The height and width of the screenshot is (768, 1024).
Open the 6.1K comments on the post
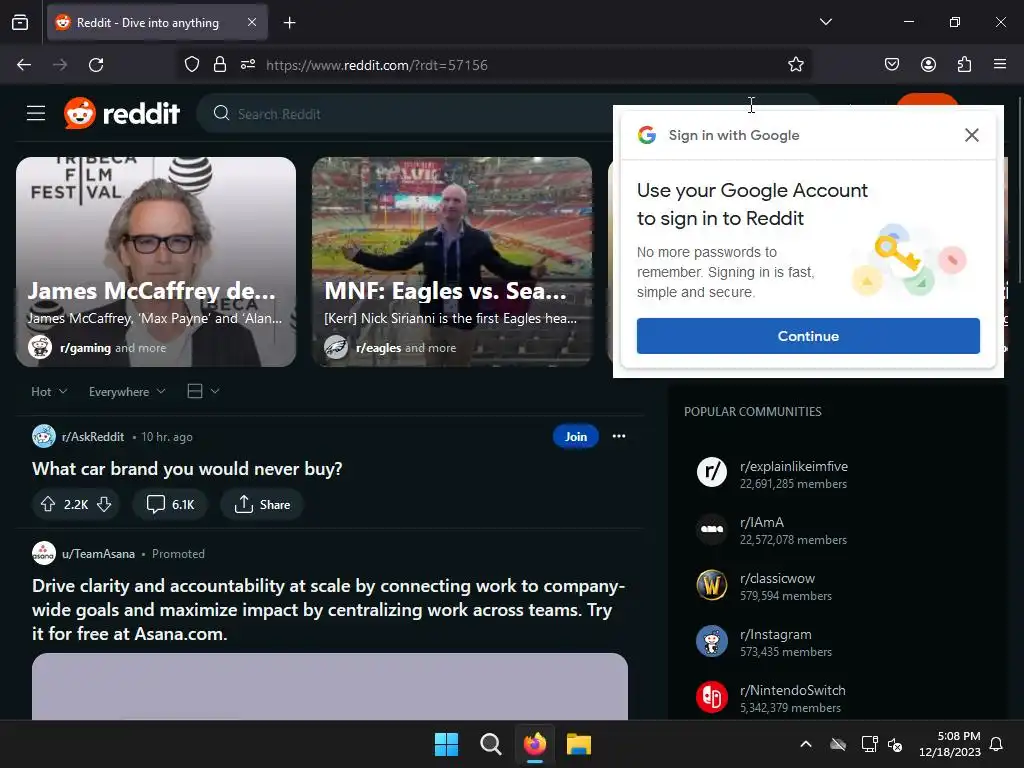(x=170, y=504)
